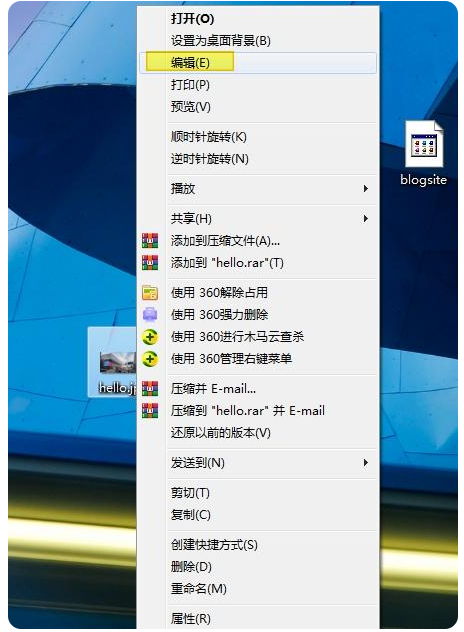Choose 复制(C) menu entry
464x632 pixels.
pos(258,515)
